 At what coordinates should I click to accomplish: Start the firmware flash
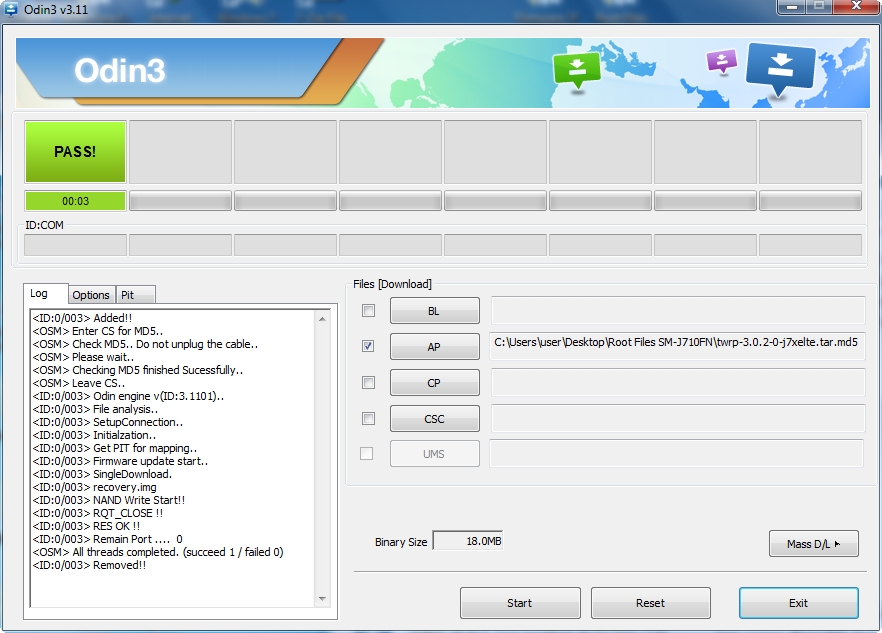(x=520, y=603)
